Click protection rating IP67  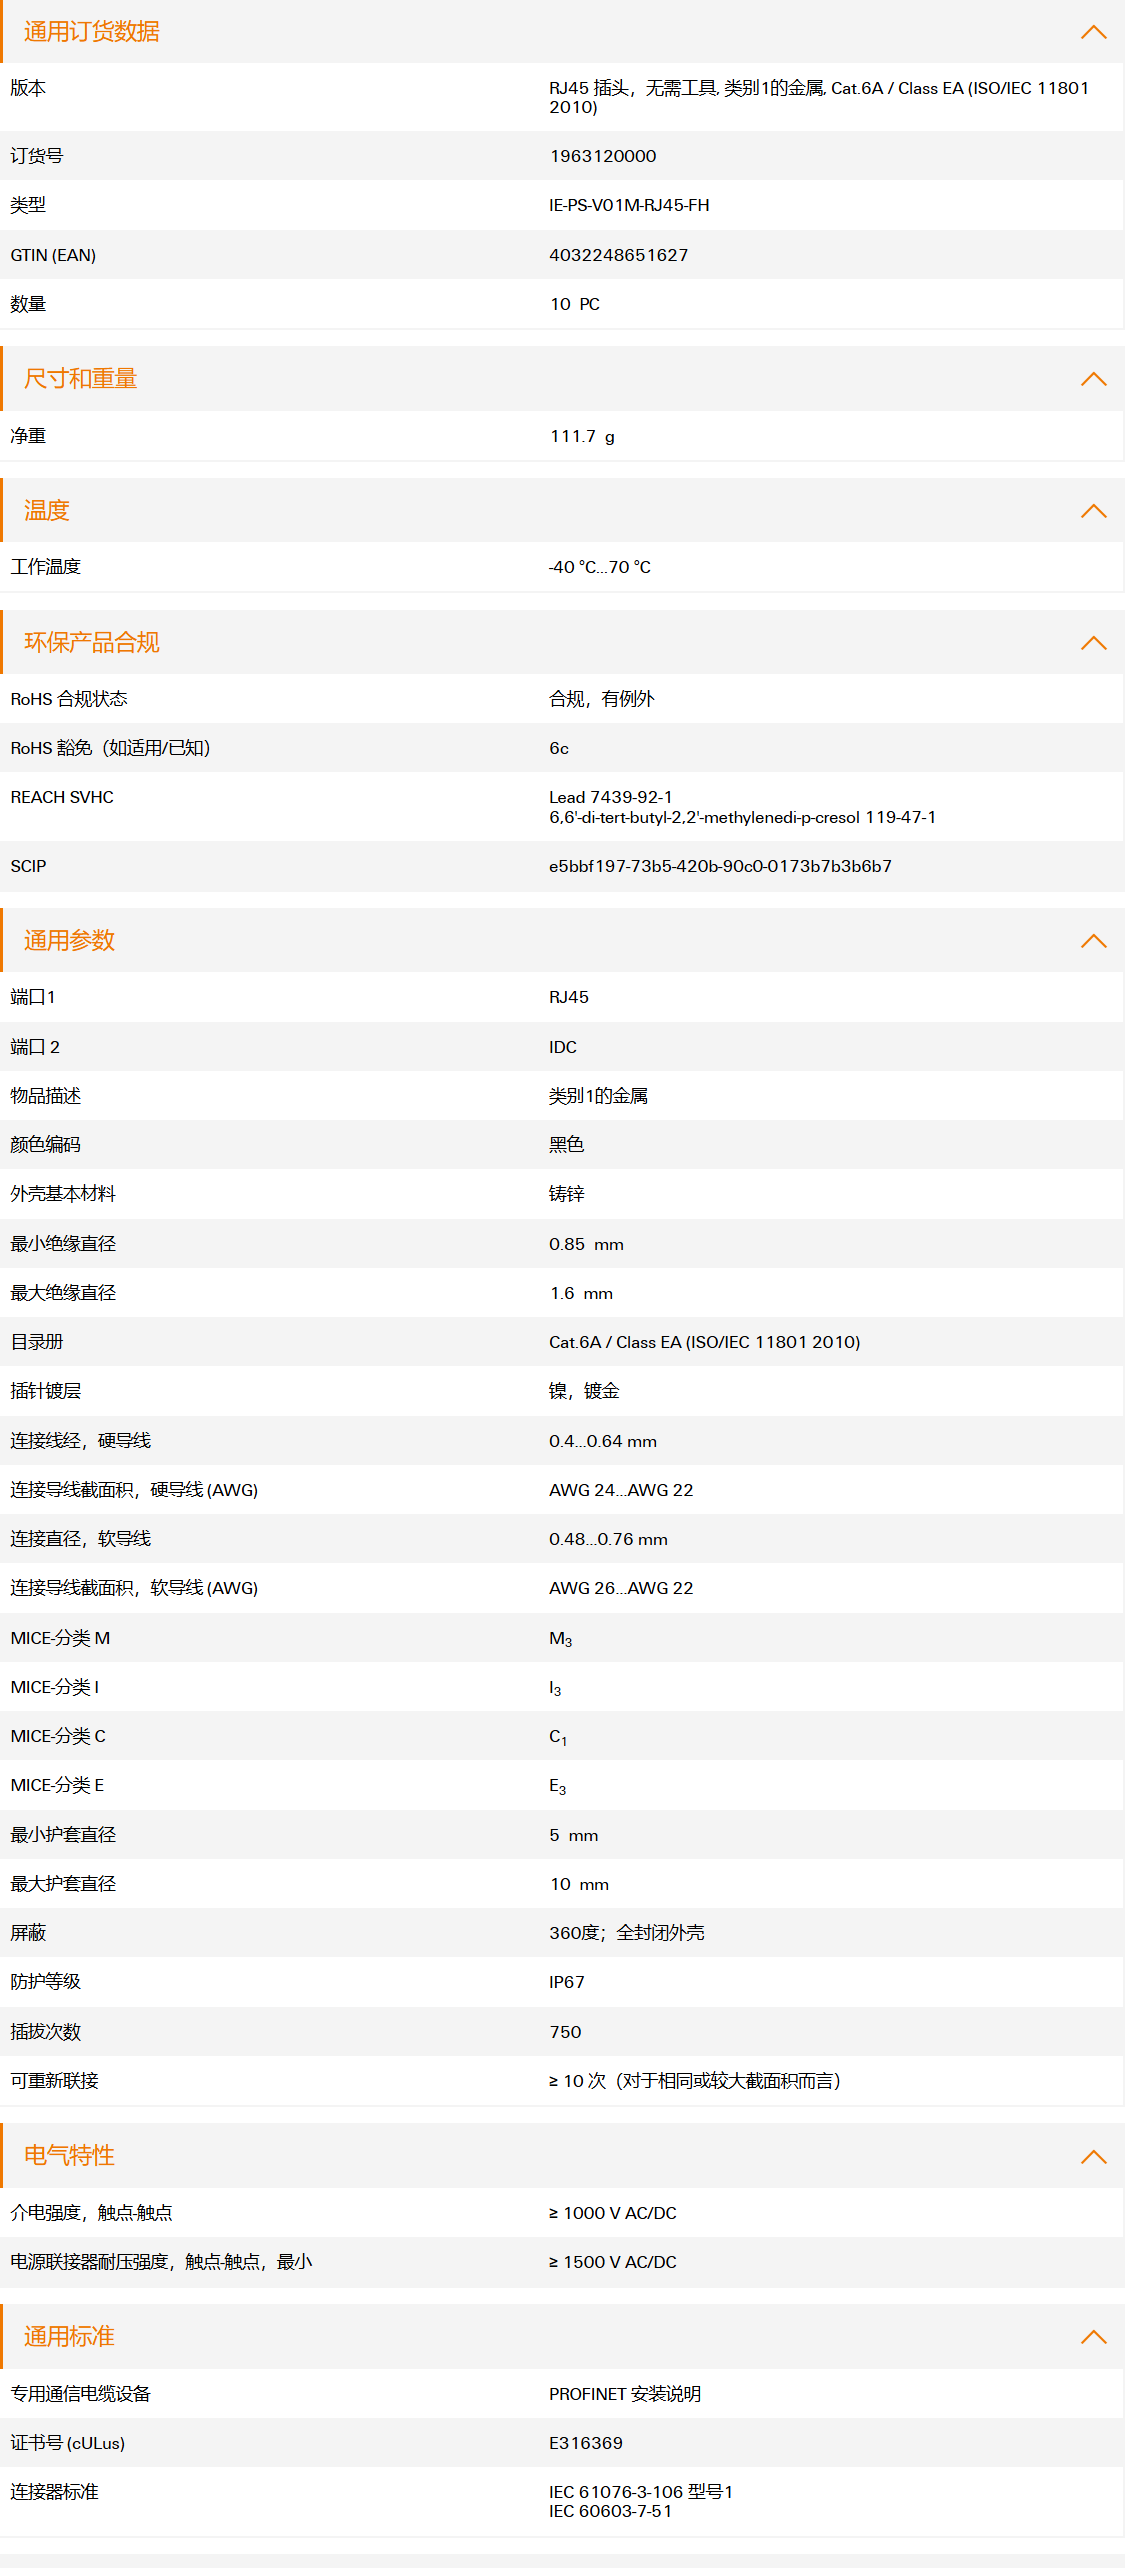(567, 1982)
